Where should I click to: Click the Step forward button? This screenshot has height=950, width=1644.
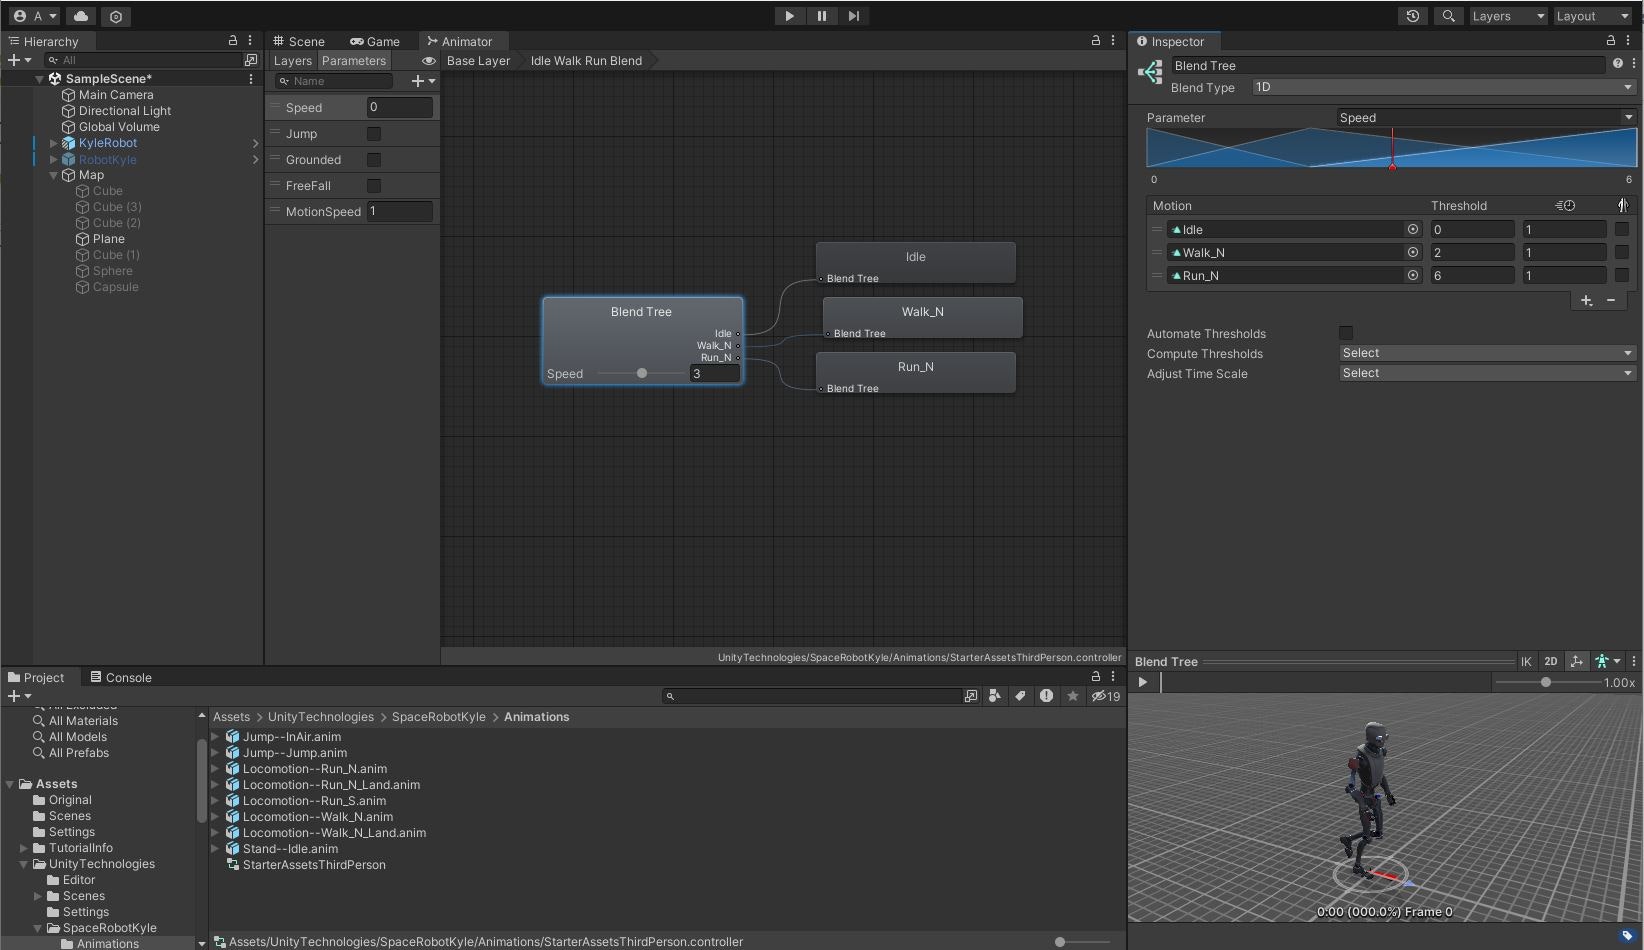(x=853, y=16)
